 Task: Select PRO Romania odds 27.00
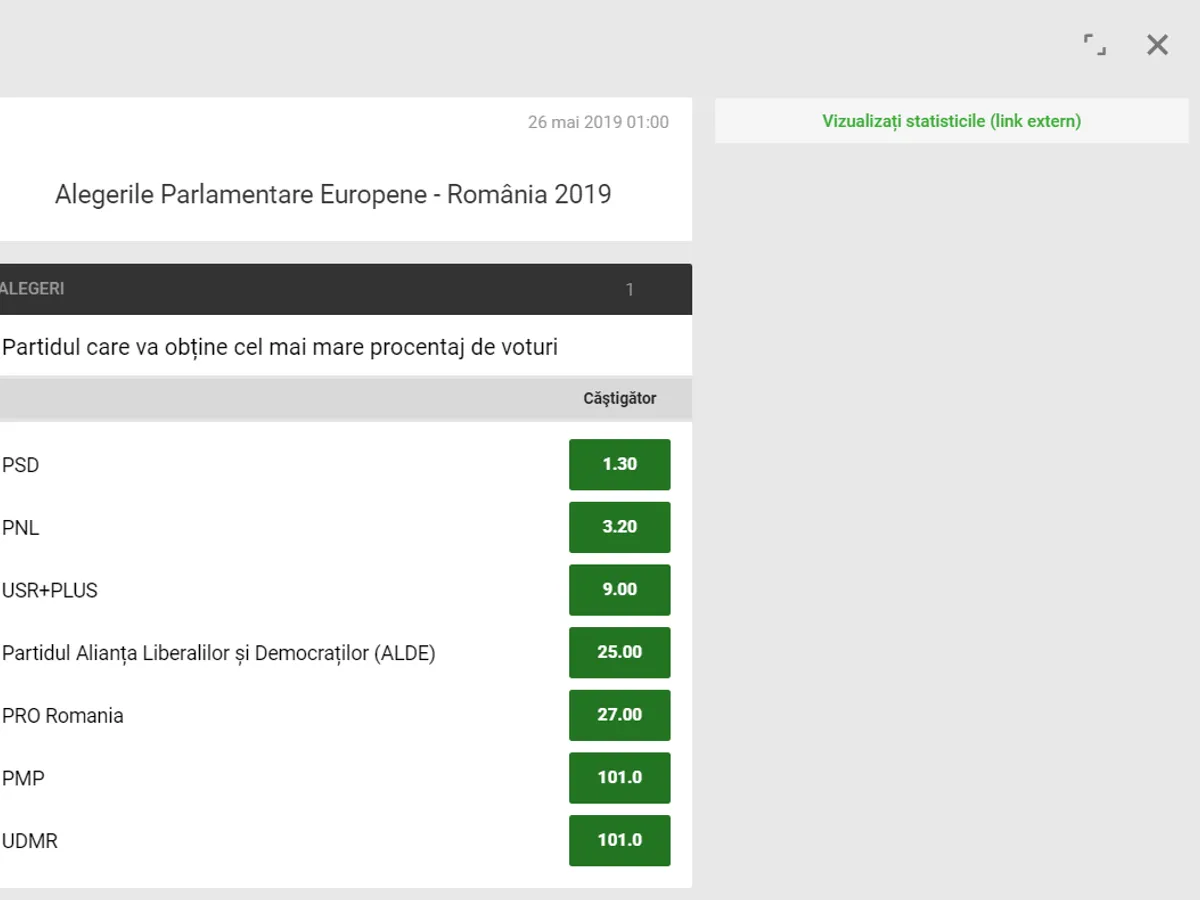coord(619,715)
